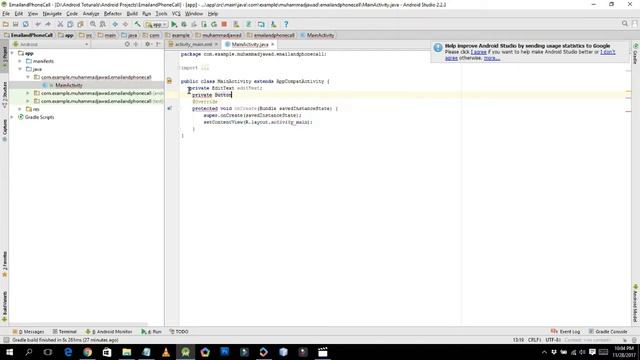Click the Search Everywhere magnifier icon

tap(625, 24)
